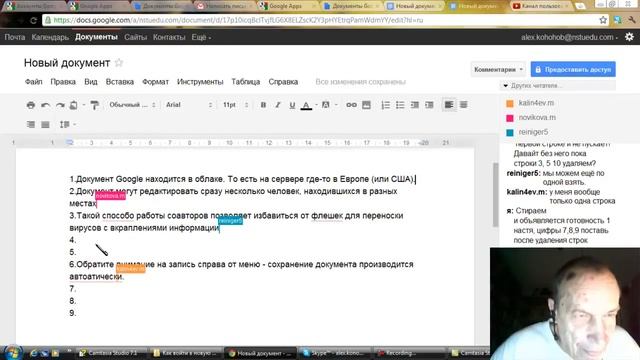
Task: Open the text background color picker
Action: point(326,105)
